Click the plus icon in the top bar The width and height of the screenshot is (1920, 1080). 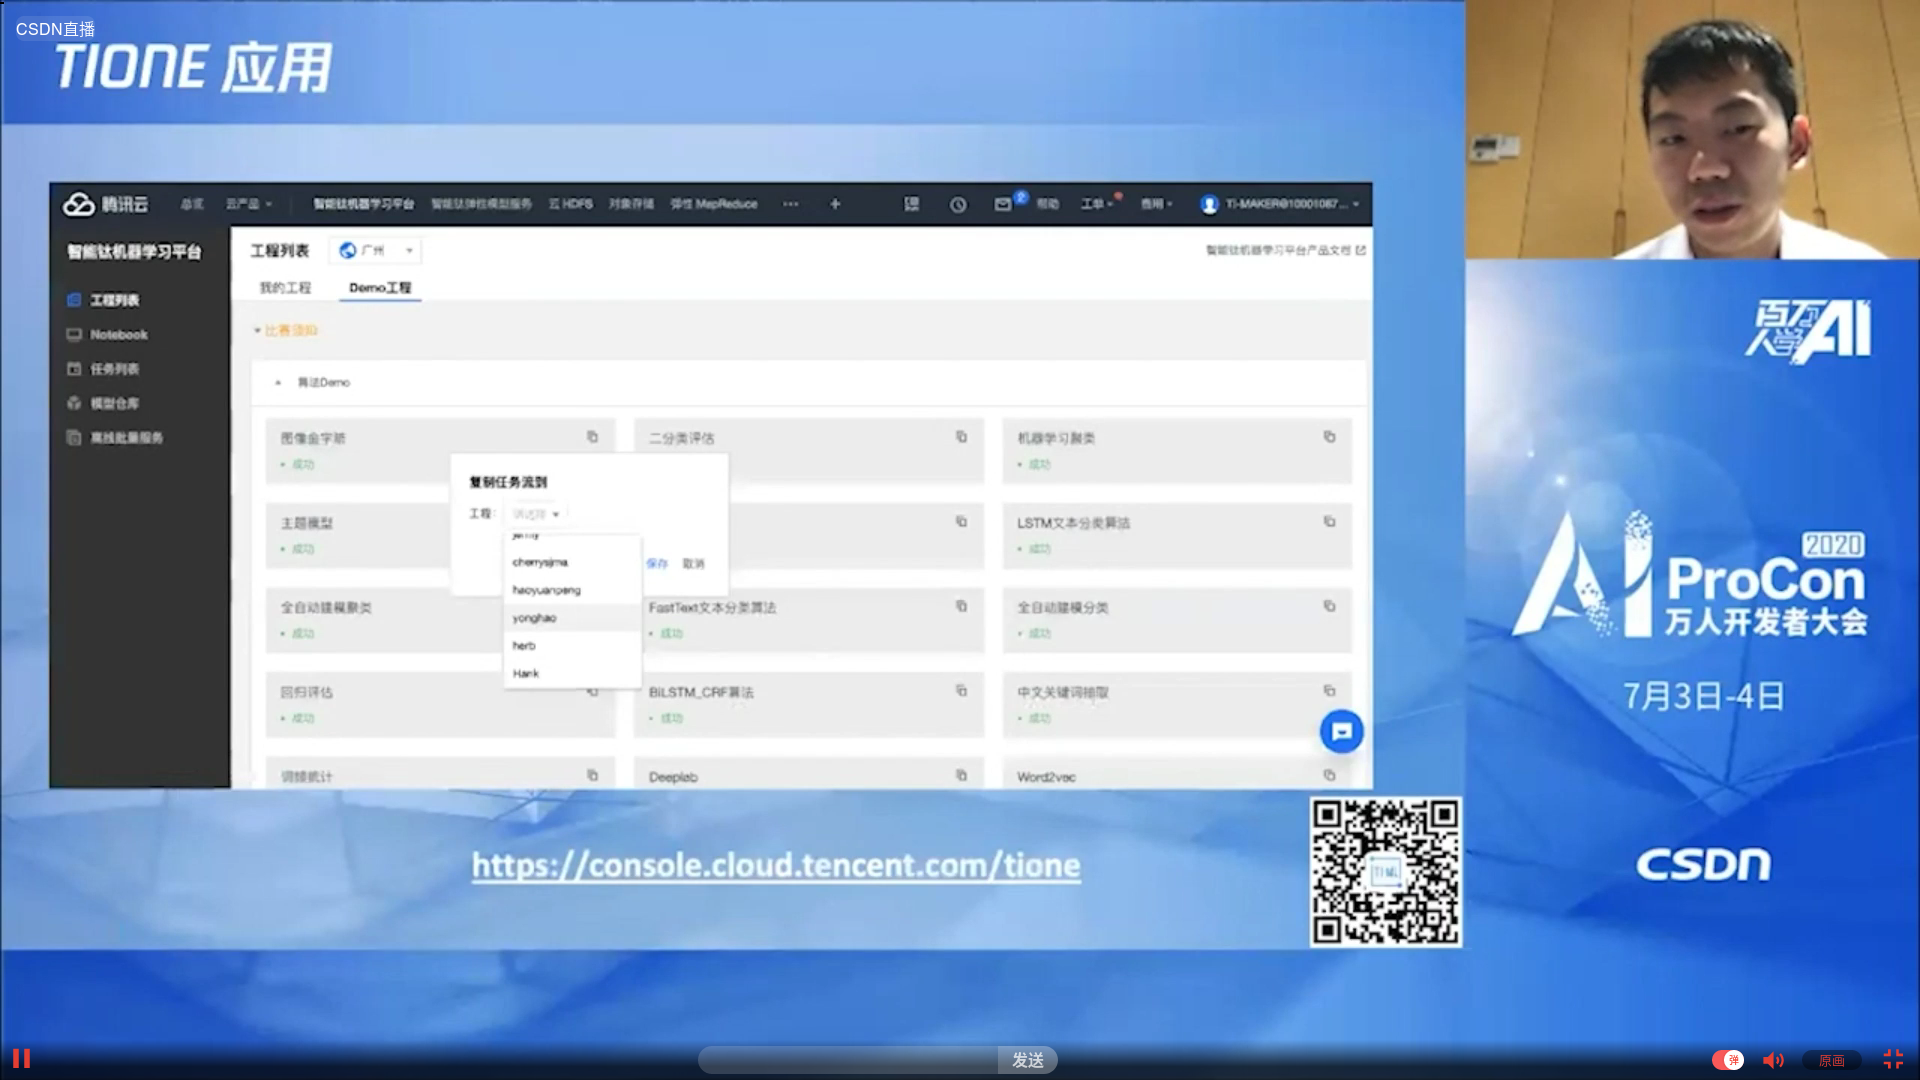click(x=835, y=204)
